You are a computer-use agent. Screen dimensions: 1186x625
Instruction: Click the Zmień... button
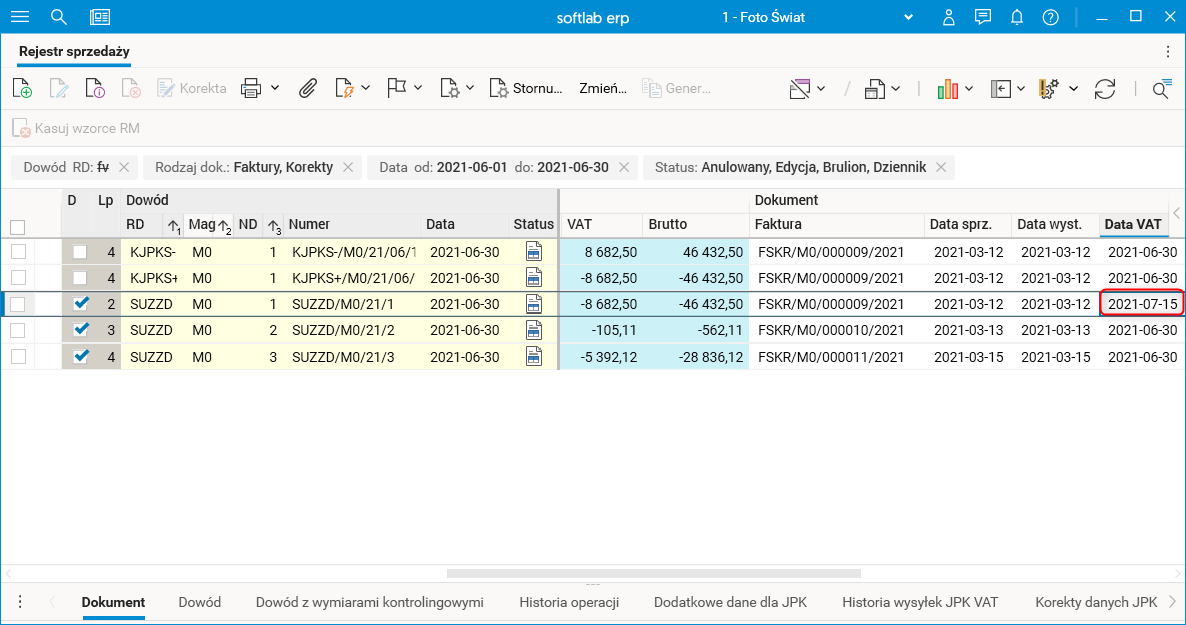[603, 88]
